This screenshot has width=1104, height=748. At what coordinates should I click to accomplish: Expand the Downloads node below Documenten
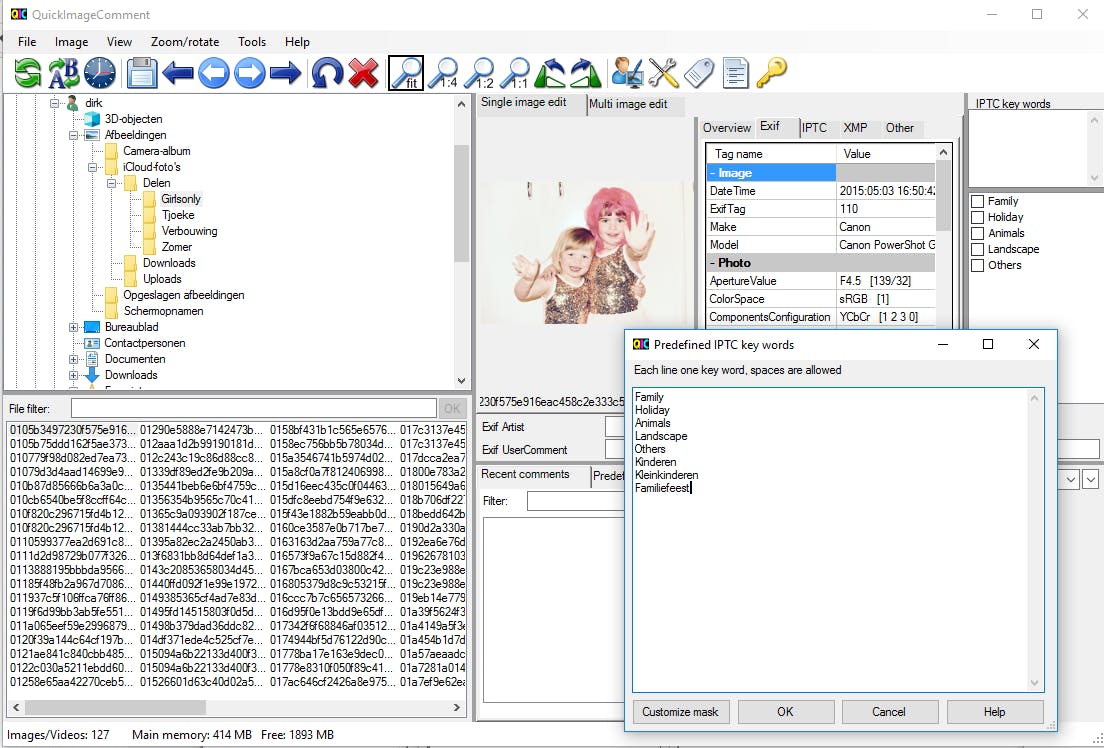[x=73, y=375]
